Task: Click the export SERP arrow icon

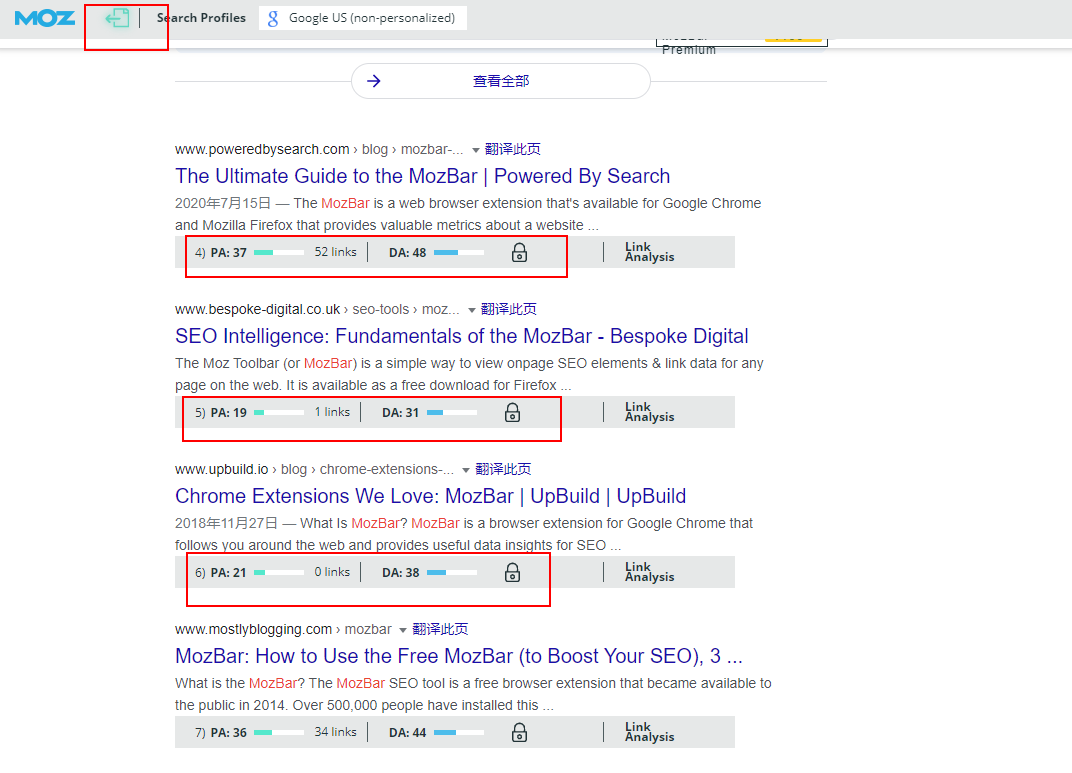Action: (x=117, y=18)
